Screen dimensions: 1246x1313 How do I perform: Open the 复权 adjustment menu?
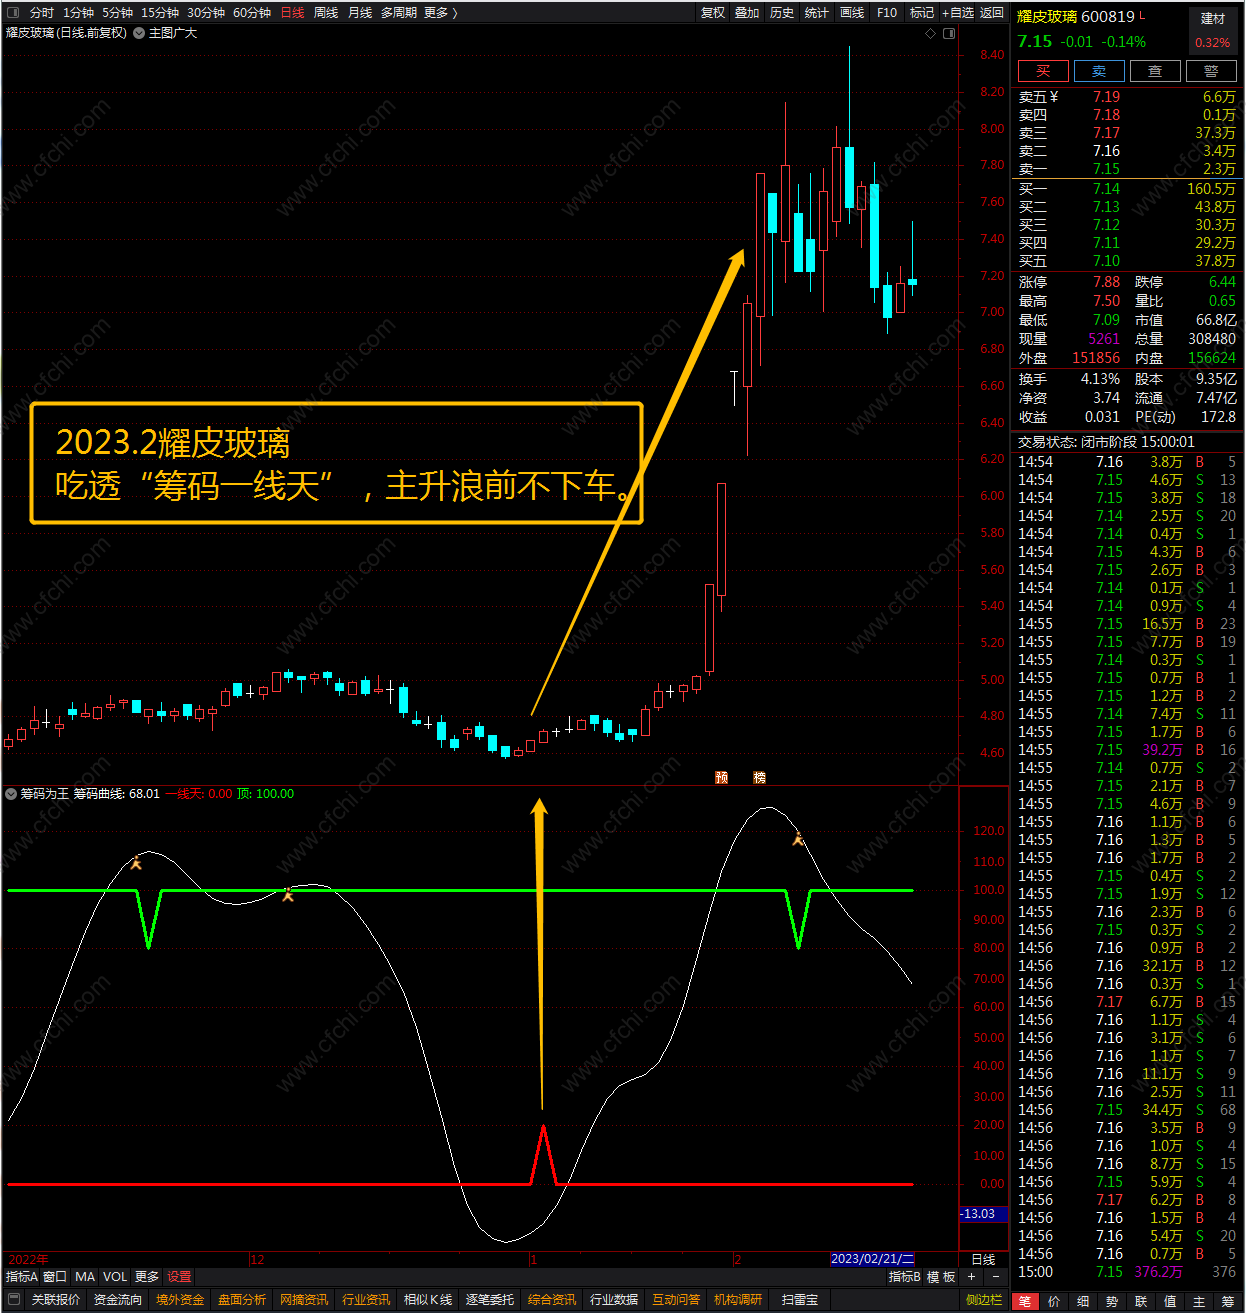coord(713,13)
